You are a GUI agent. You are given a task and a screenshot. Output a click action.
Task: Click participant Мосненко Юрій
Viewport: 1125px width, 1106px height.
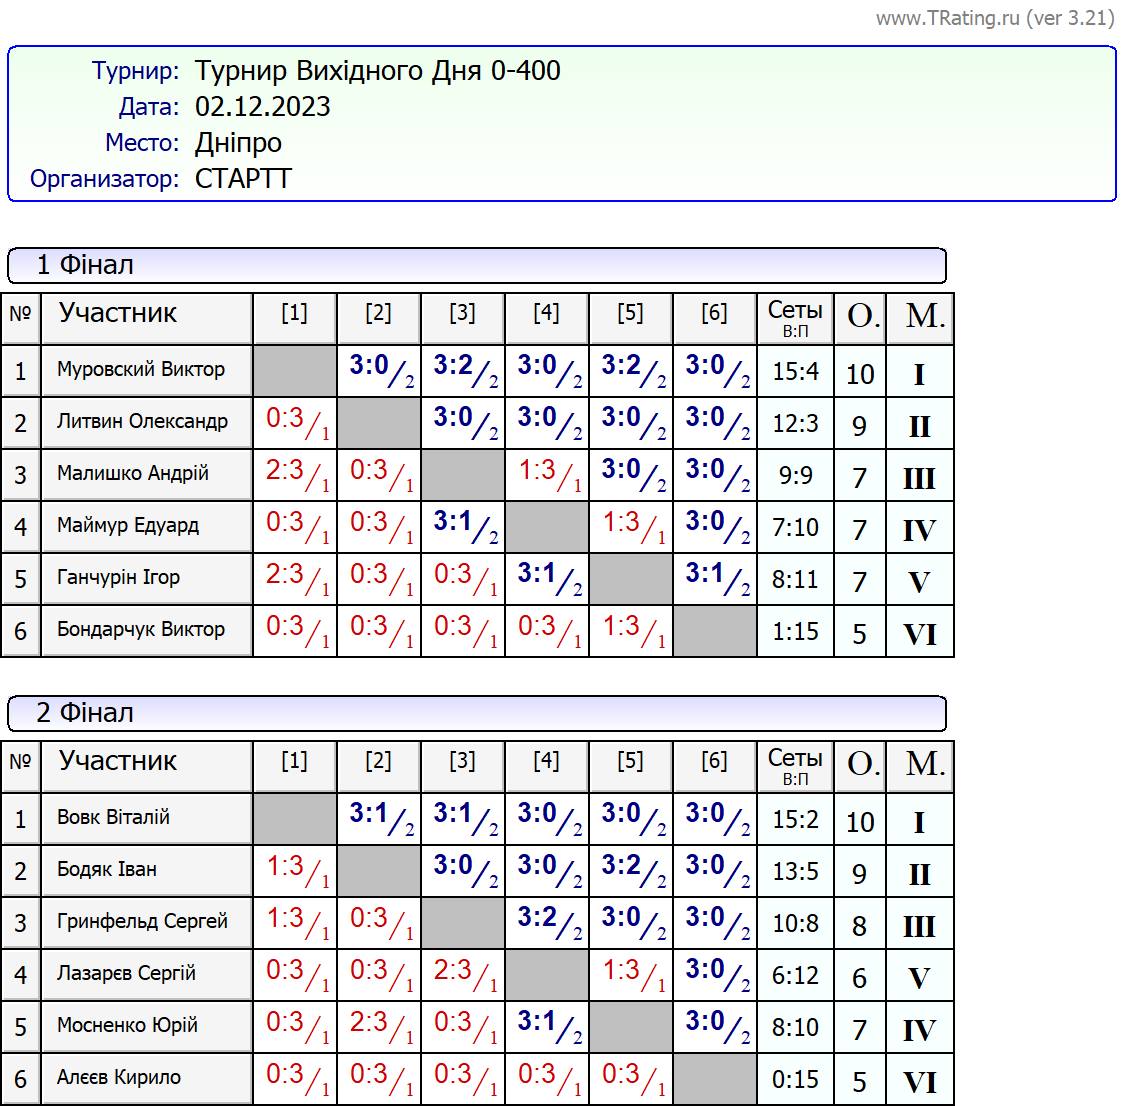(x=127, y=1025)
